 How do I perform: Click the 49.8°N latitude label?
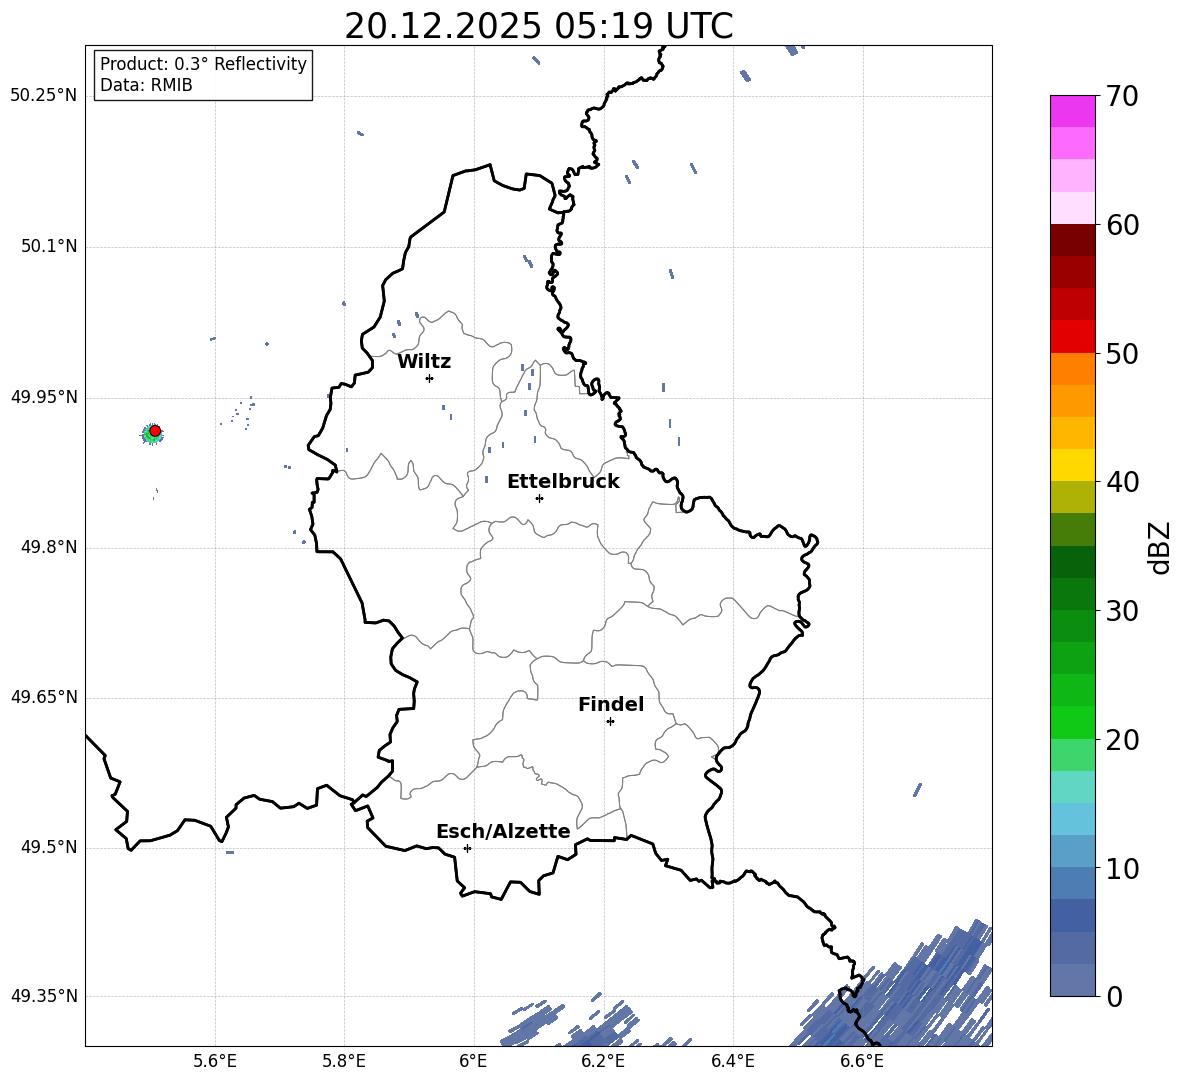49,547
